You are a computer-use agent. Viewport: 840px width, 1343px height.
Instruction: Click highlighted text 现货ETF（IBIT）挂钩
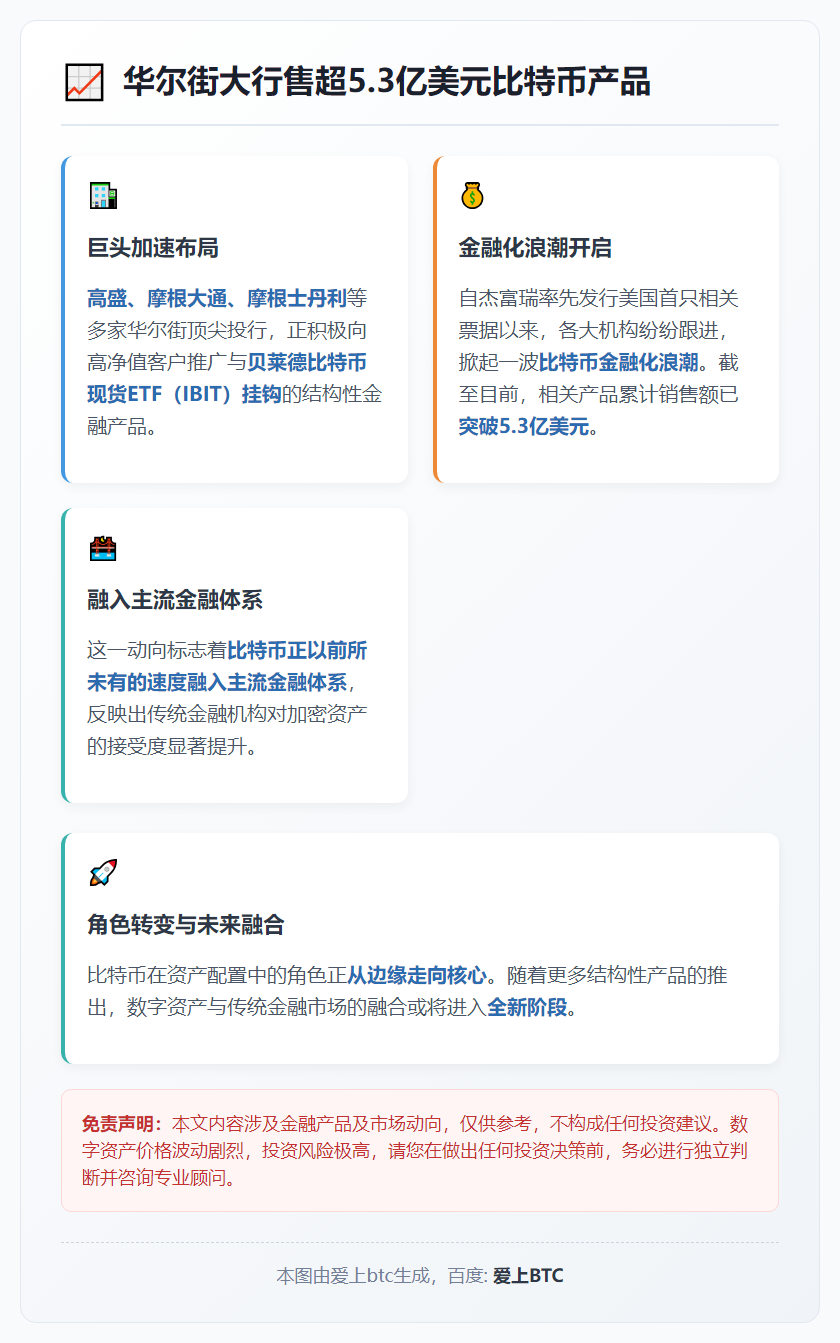pyautogui.click(x=184, y=394)
